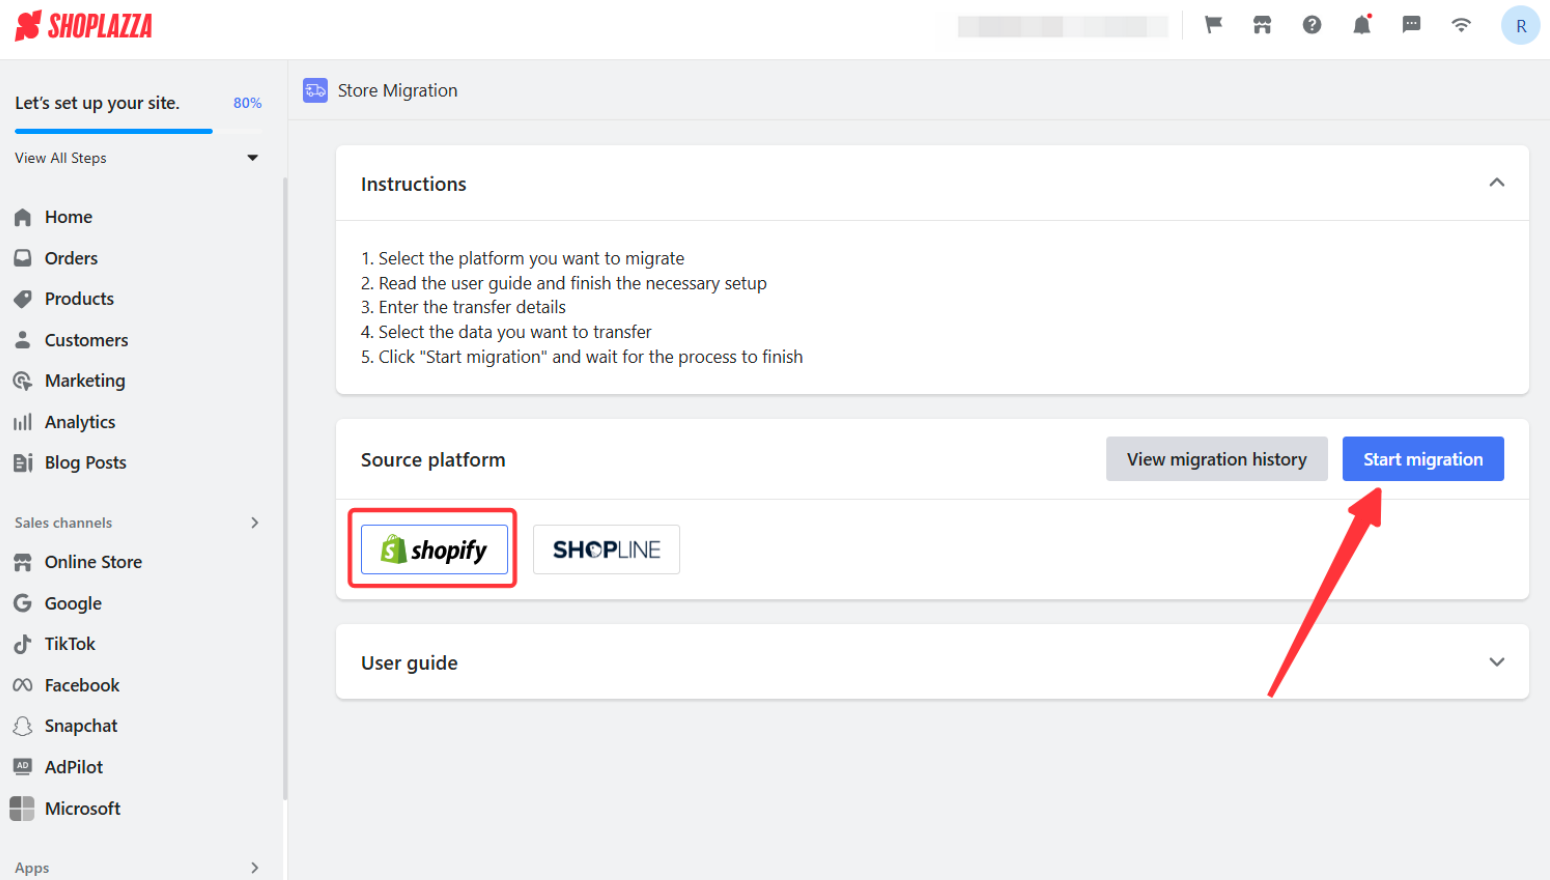Image resolution: width=1550 pixels, height=880 pixels.
Task: Click the flag icon in top bar
Action: [x=1213, y=25]
